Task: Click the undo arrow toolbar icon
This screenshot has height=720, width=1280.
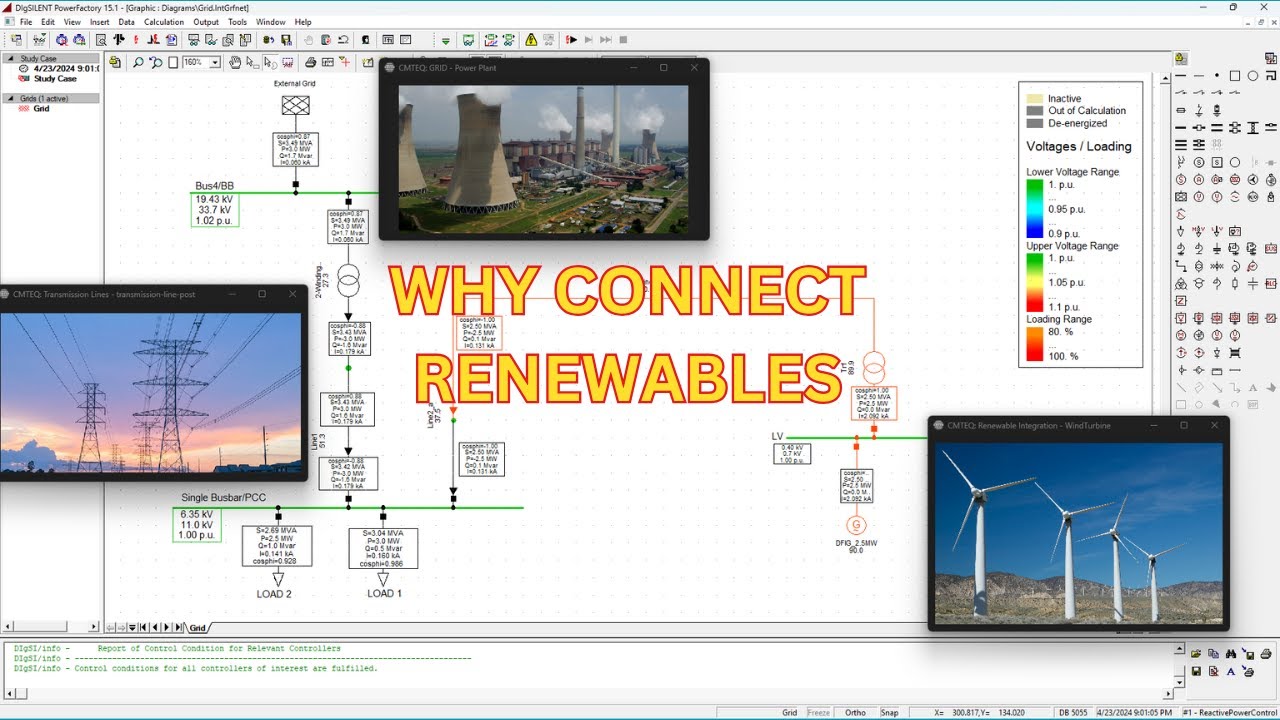Action: tap(343, 39)
